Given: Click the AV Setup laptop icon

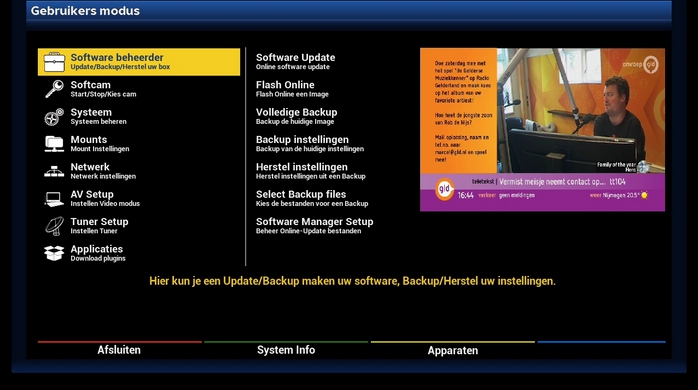Looking at the screenshot, I should 54,199.
